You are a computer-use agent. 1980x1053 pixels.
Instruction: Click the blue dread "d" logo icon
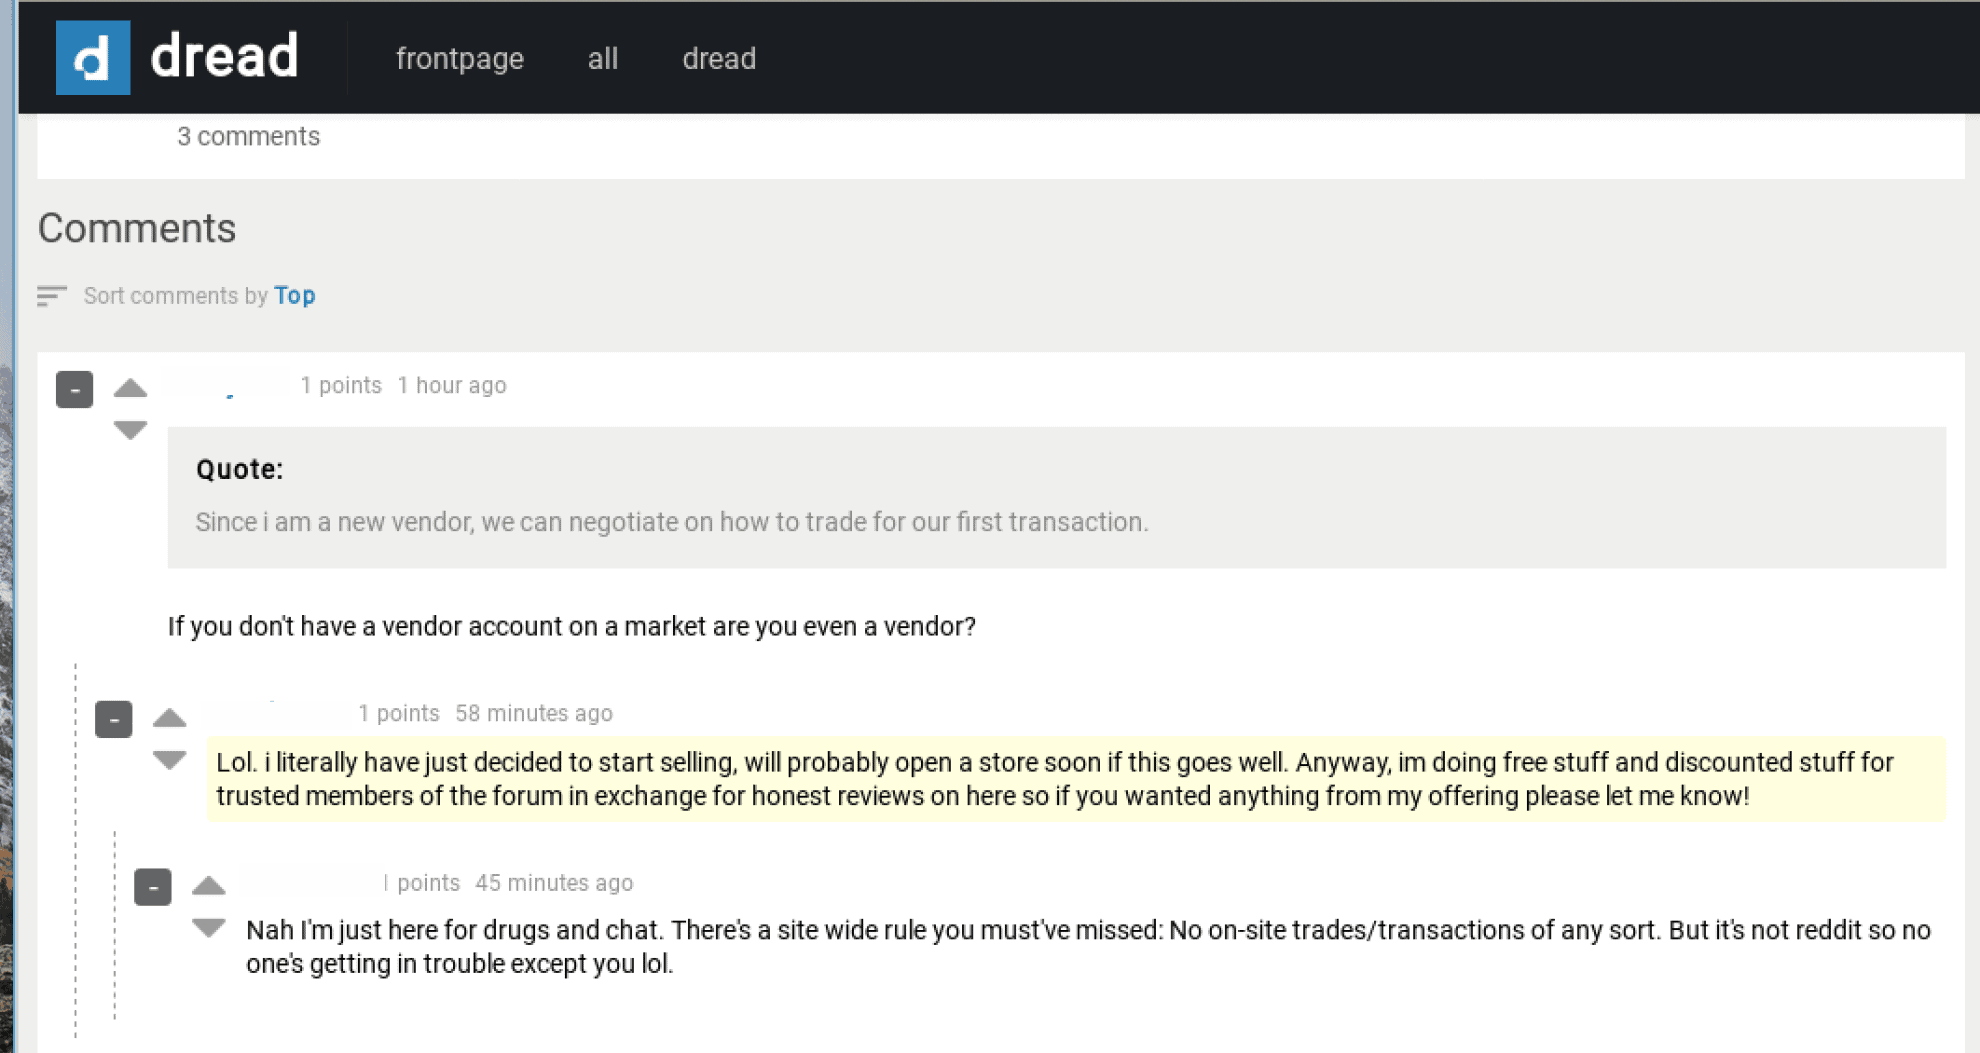(x=92, y=57)
